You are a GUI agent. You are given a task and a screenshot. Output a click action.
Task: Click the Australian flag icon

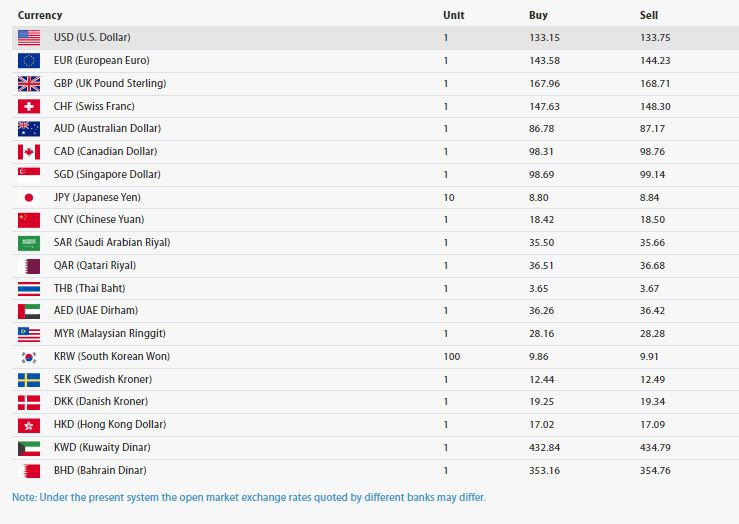(x=29, y=129)
